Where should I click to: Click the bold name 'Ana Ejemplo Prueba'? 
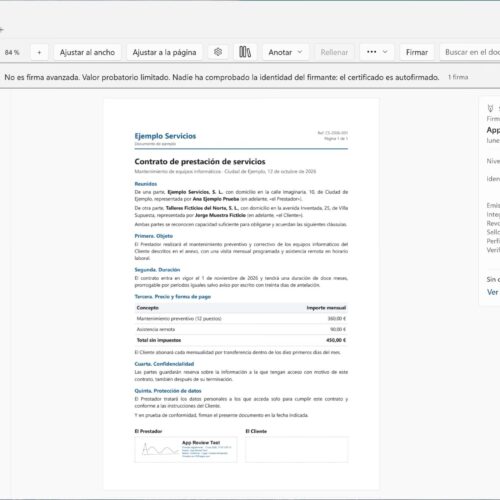coord(216,199)
